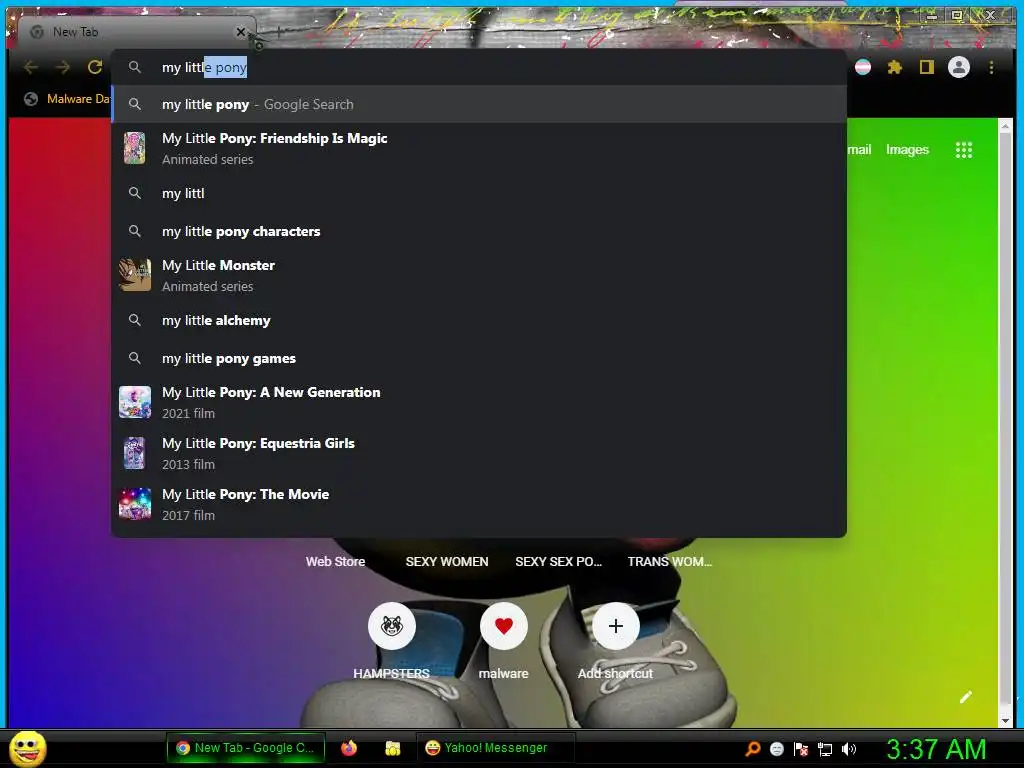Open the SEXY WOMEN shortcut
The height and width of the screenshot is (768, 1024).
447,562
